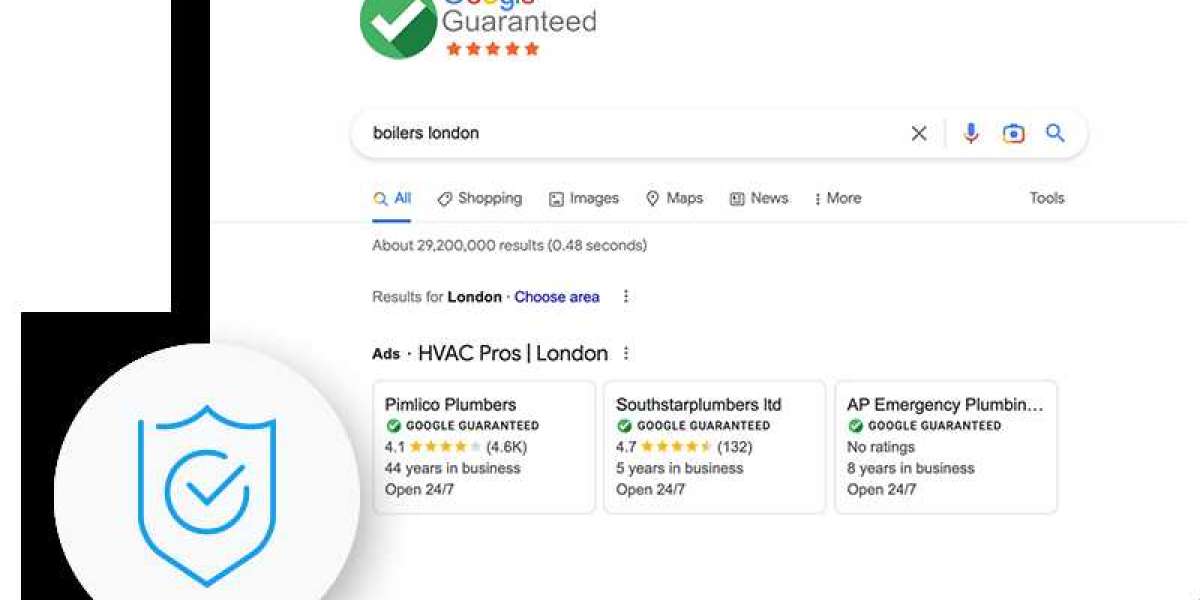This screenshot has width=1200, height=600.
Task: Open image search with the camera lens icon
Action: pyautogui.click(x=1013, y=133)
